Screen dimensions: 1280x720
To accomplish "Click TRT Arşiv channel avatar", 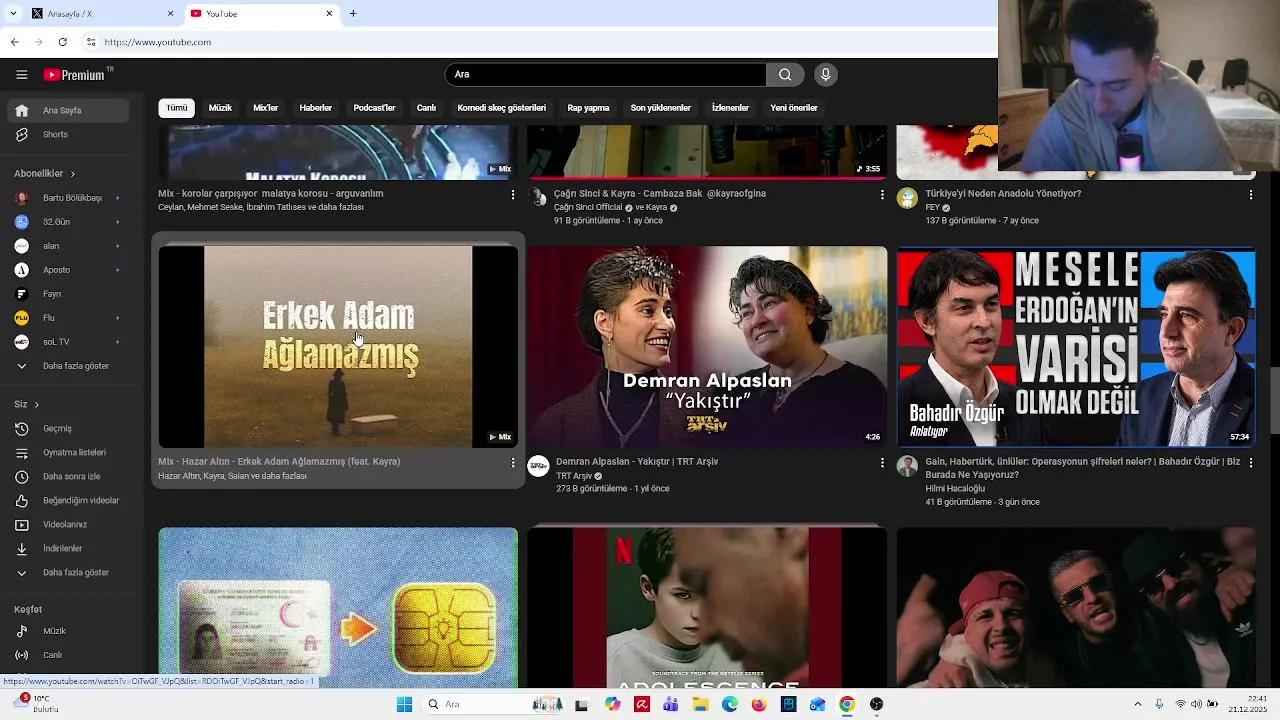I will [538, 466].
